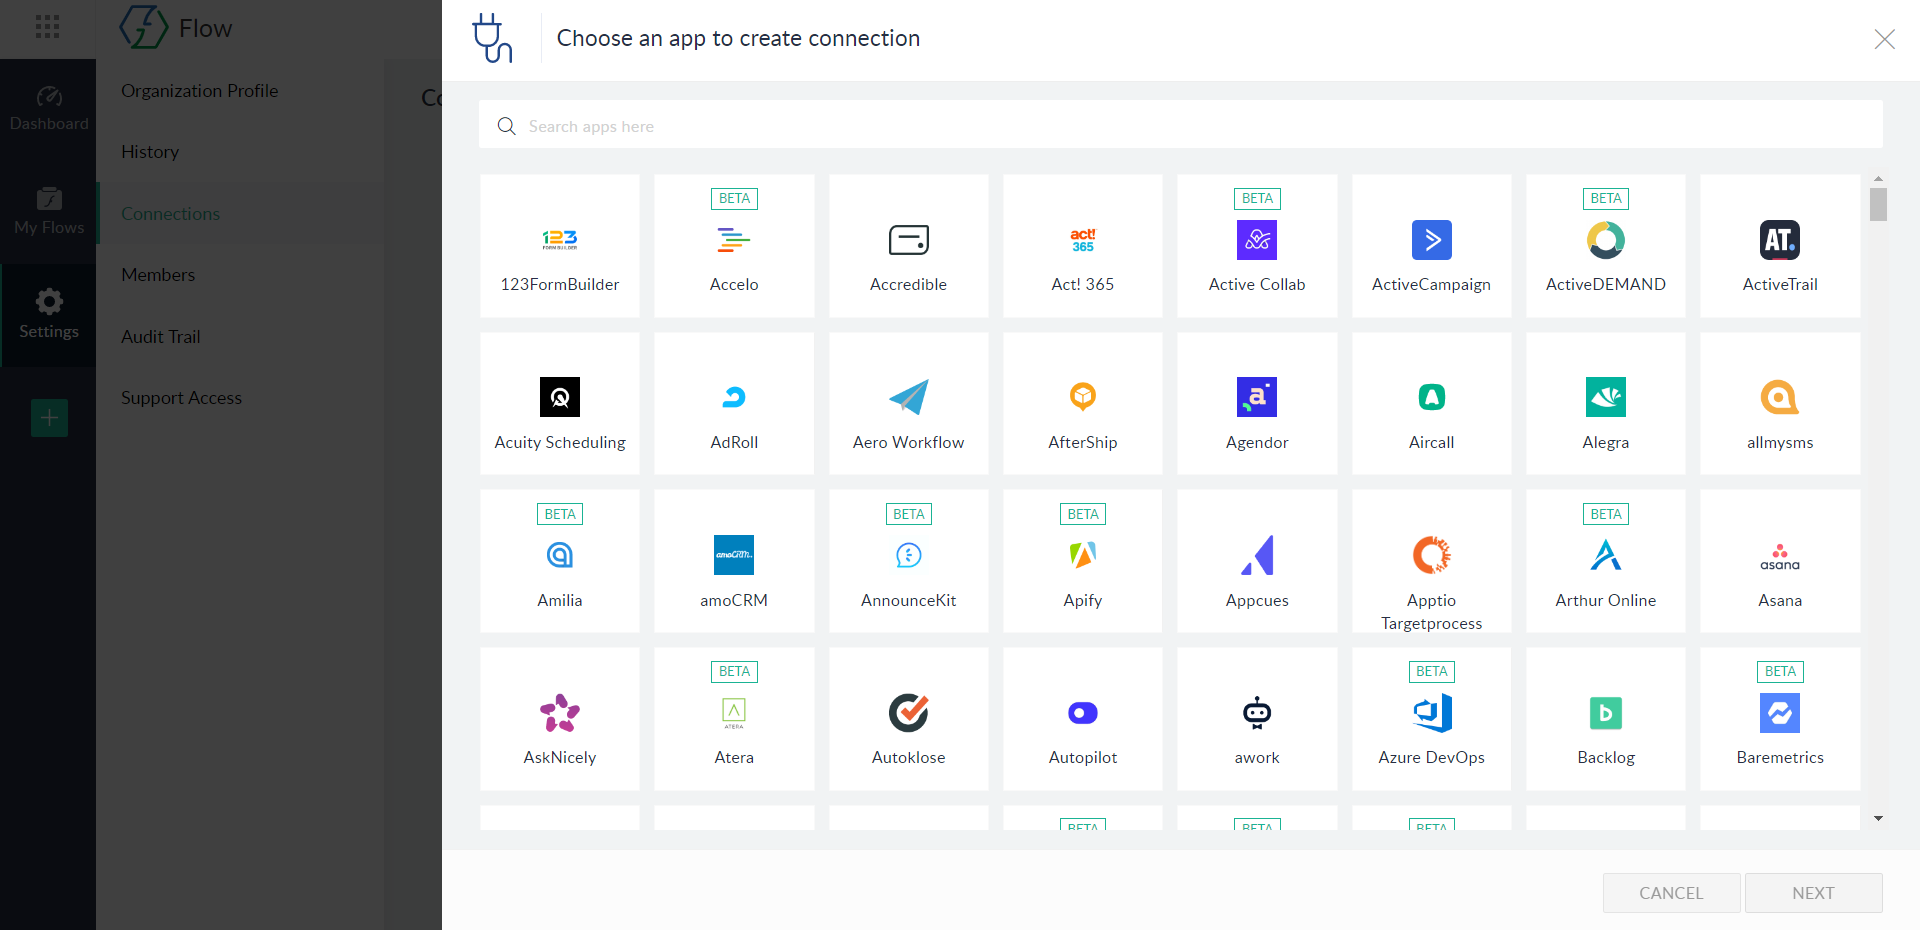Open History in settings menu
1920x930 pixels.
[150, 152]
